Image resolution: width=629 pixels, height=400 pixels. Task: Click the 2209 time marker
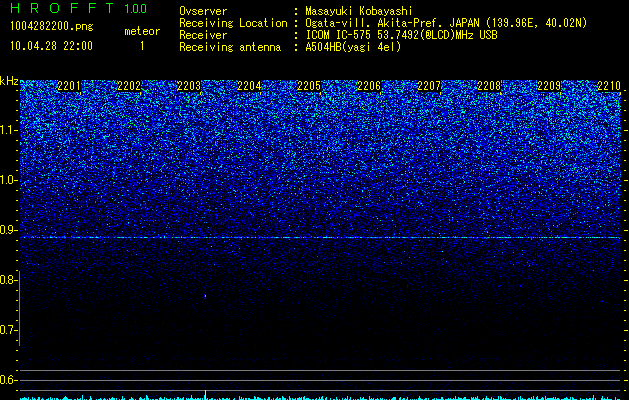pos(549,86)
